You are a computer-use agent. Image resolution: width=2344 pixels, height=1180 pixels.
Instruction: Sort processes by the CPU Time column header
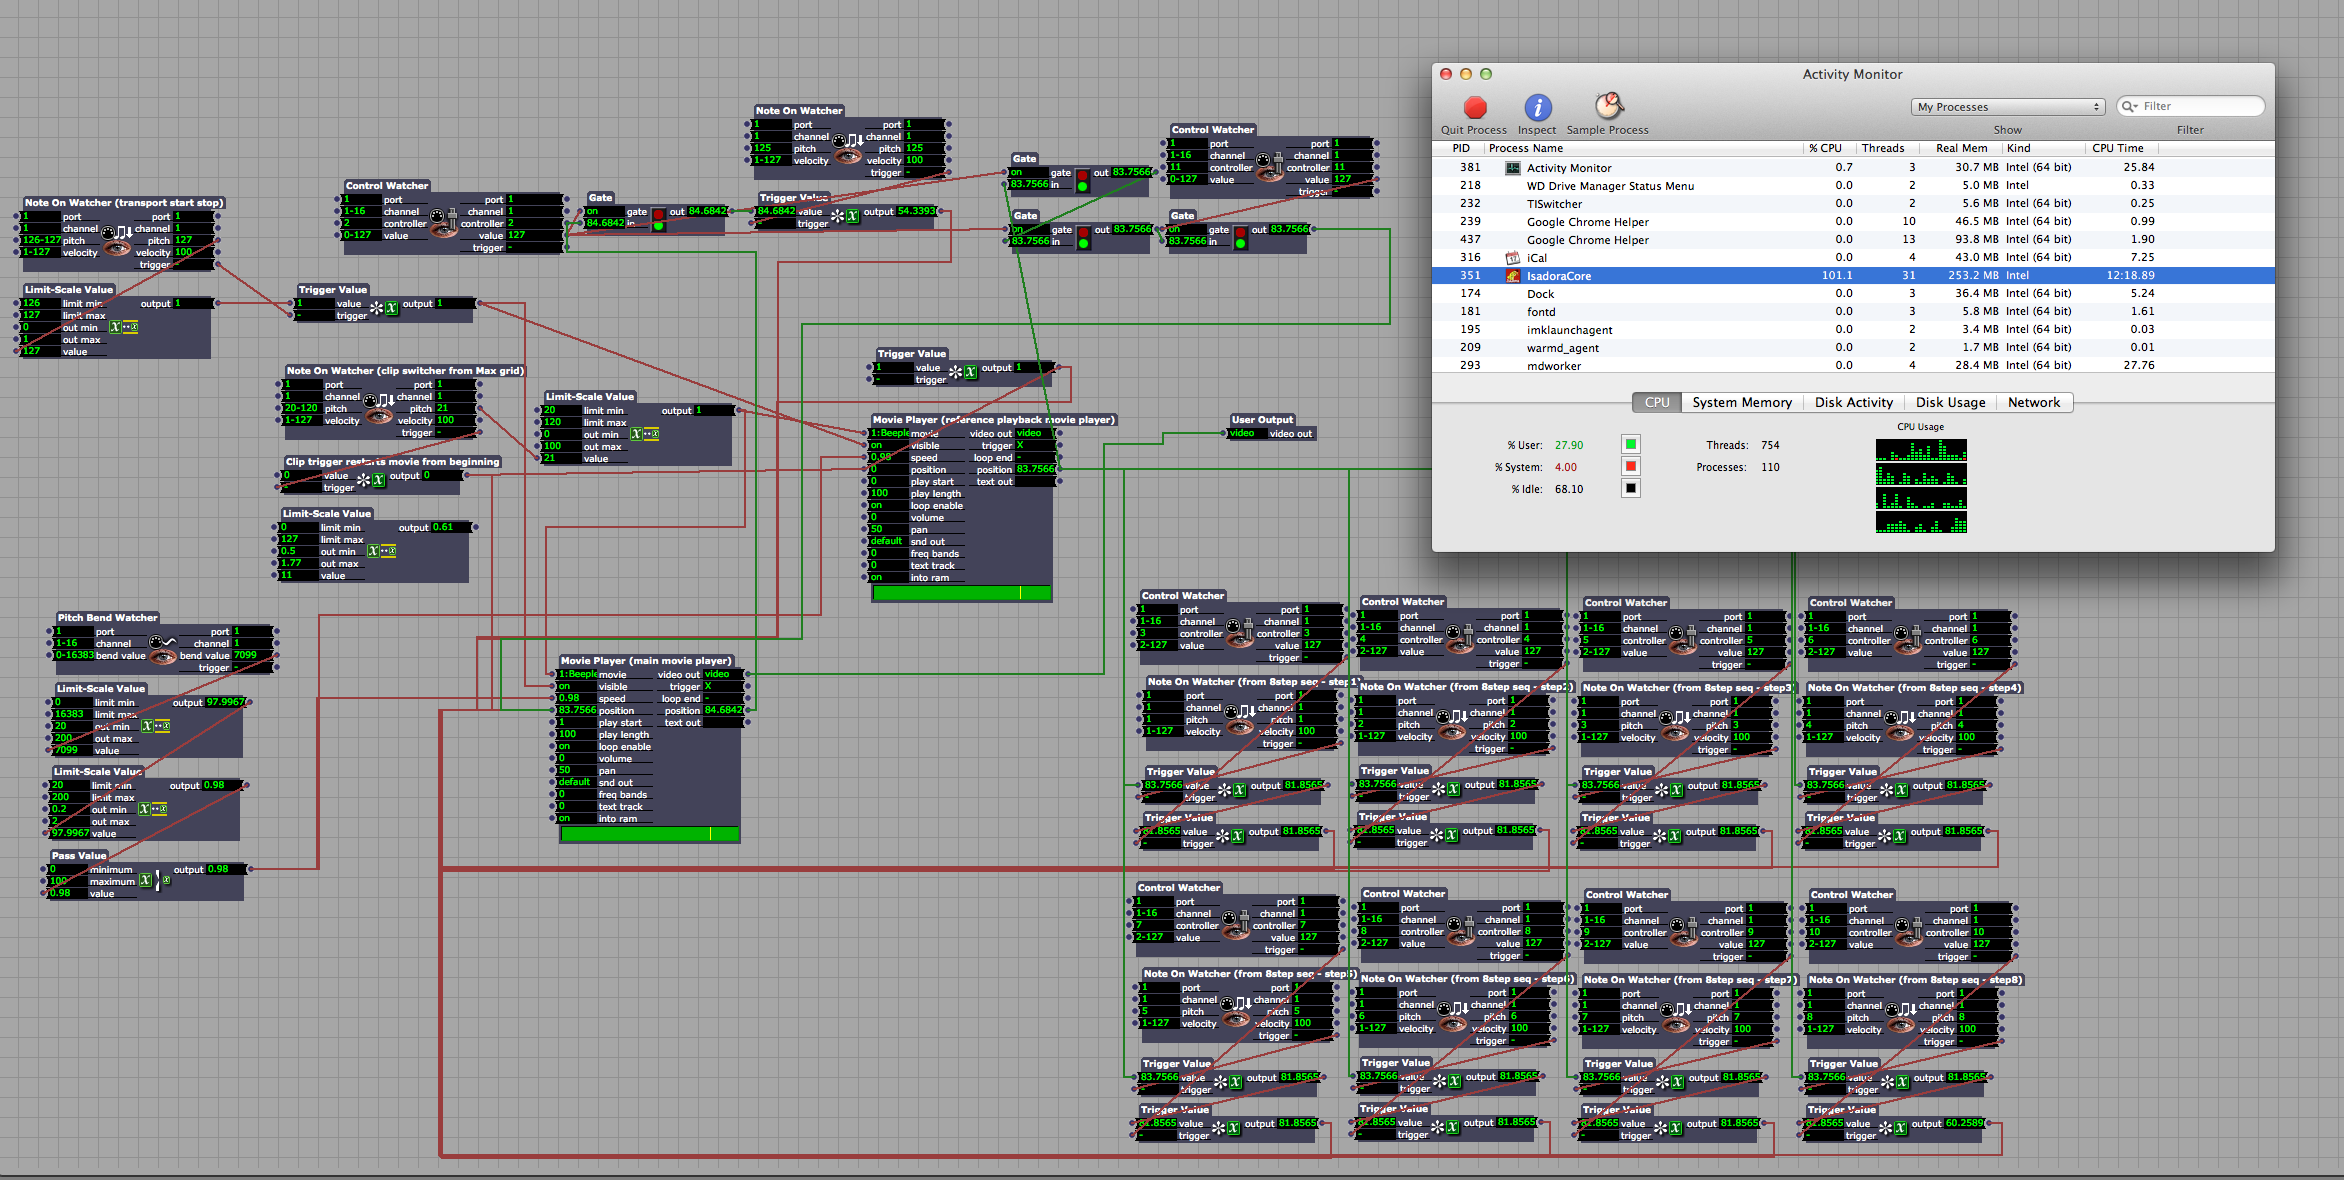(x=2117, y=148)
